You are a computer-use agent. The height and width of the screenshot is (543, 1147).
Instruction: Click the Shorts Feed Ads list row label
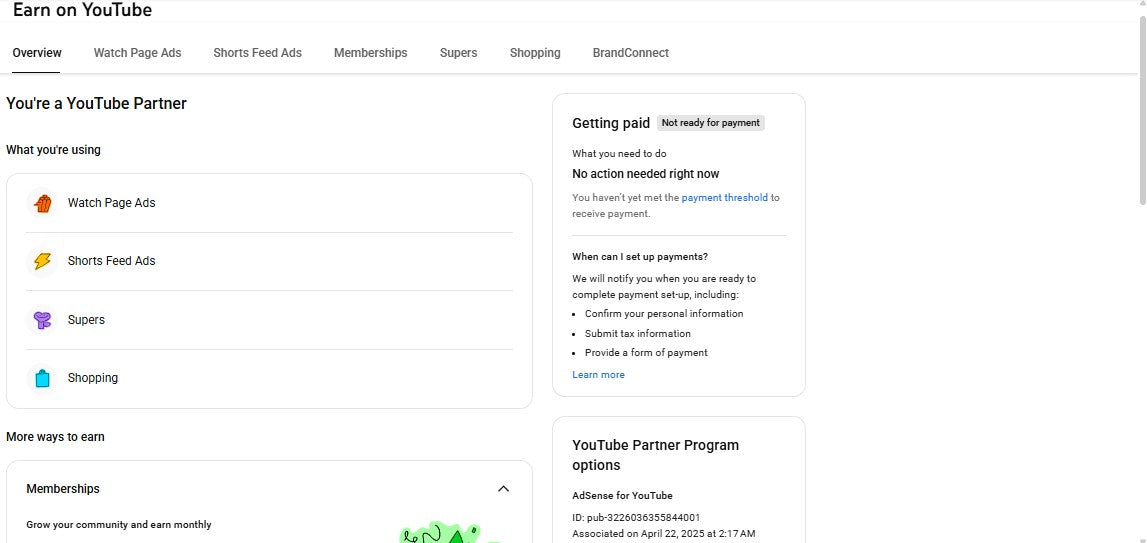[112, 261]
